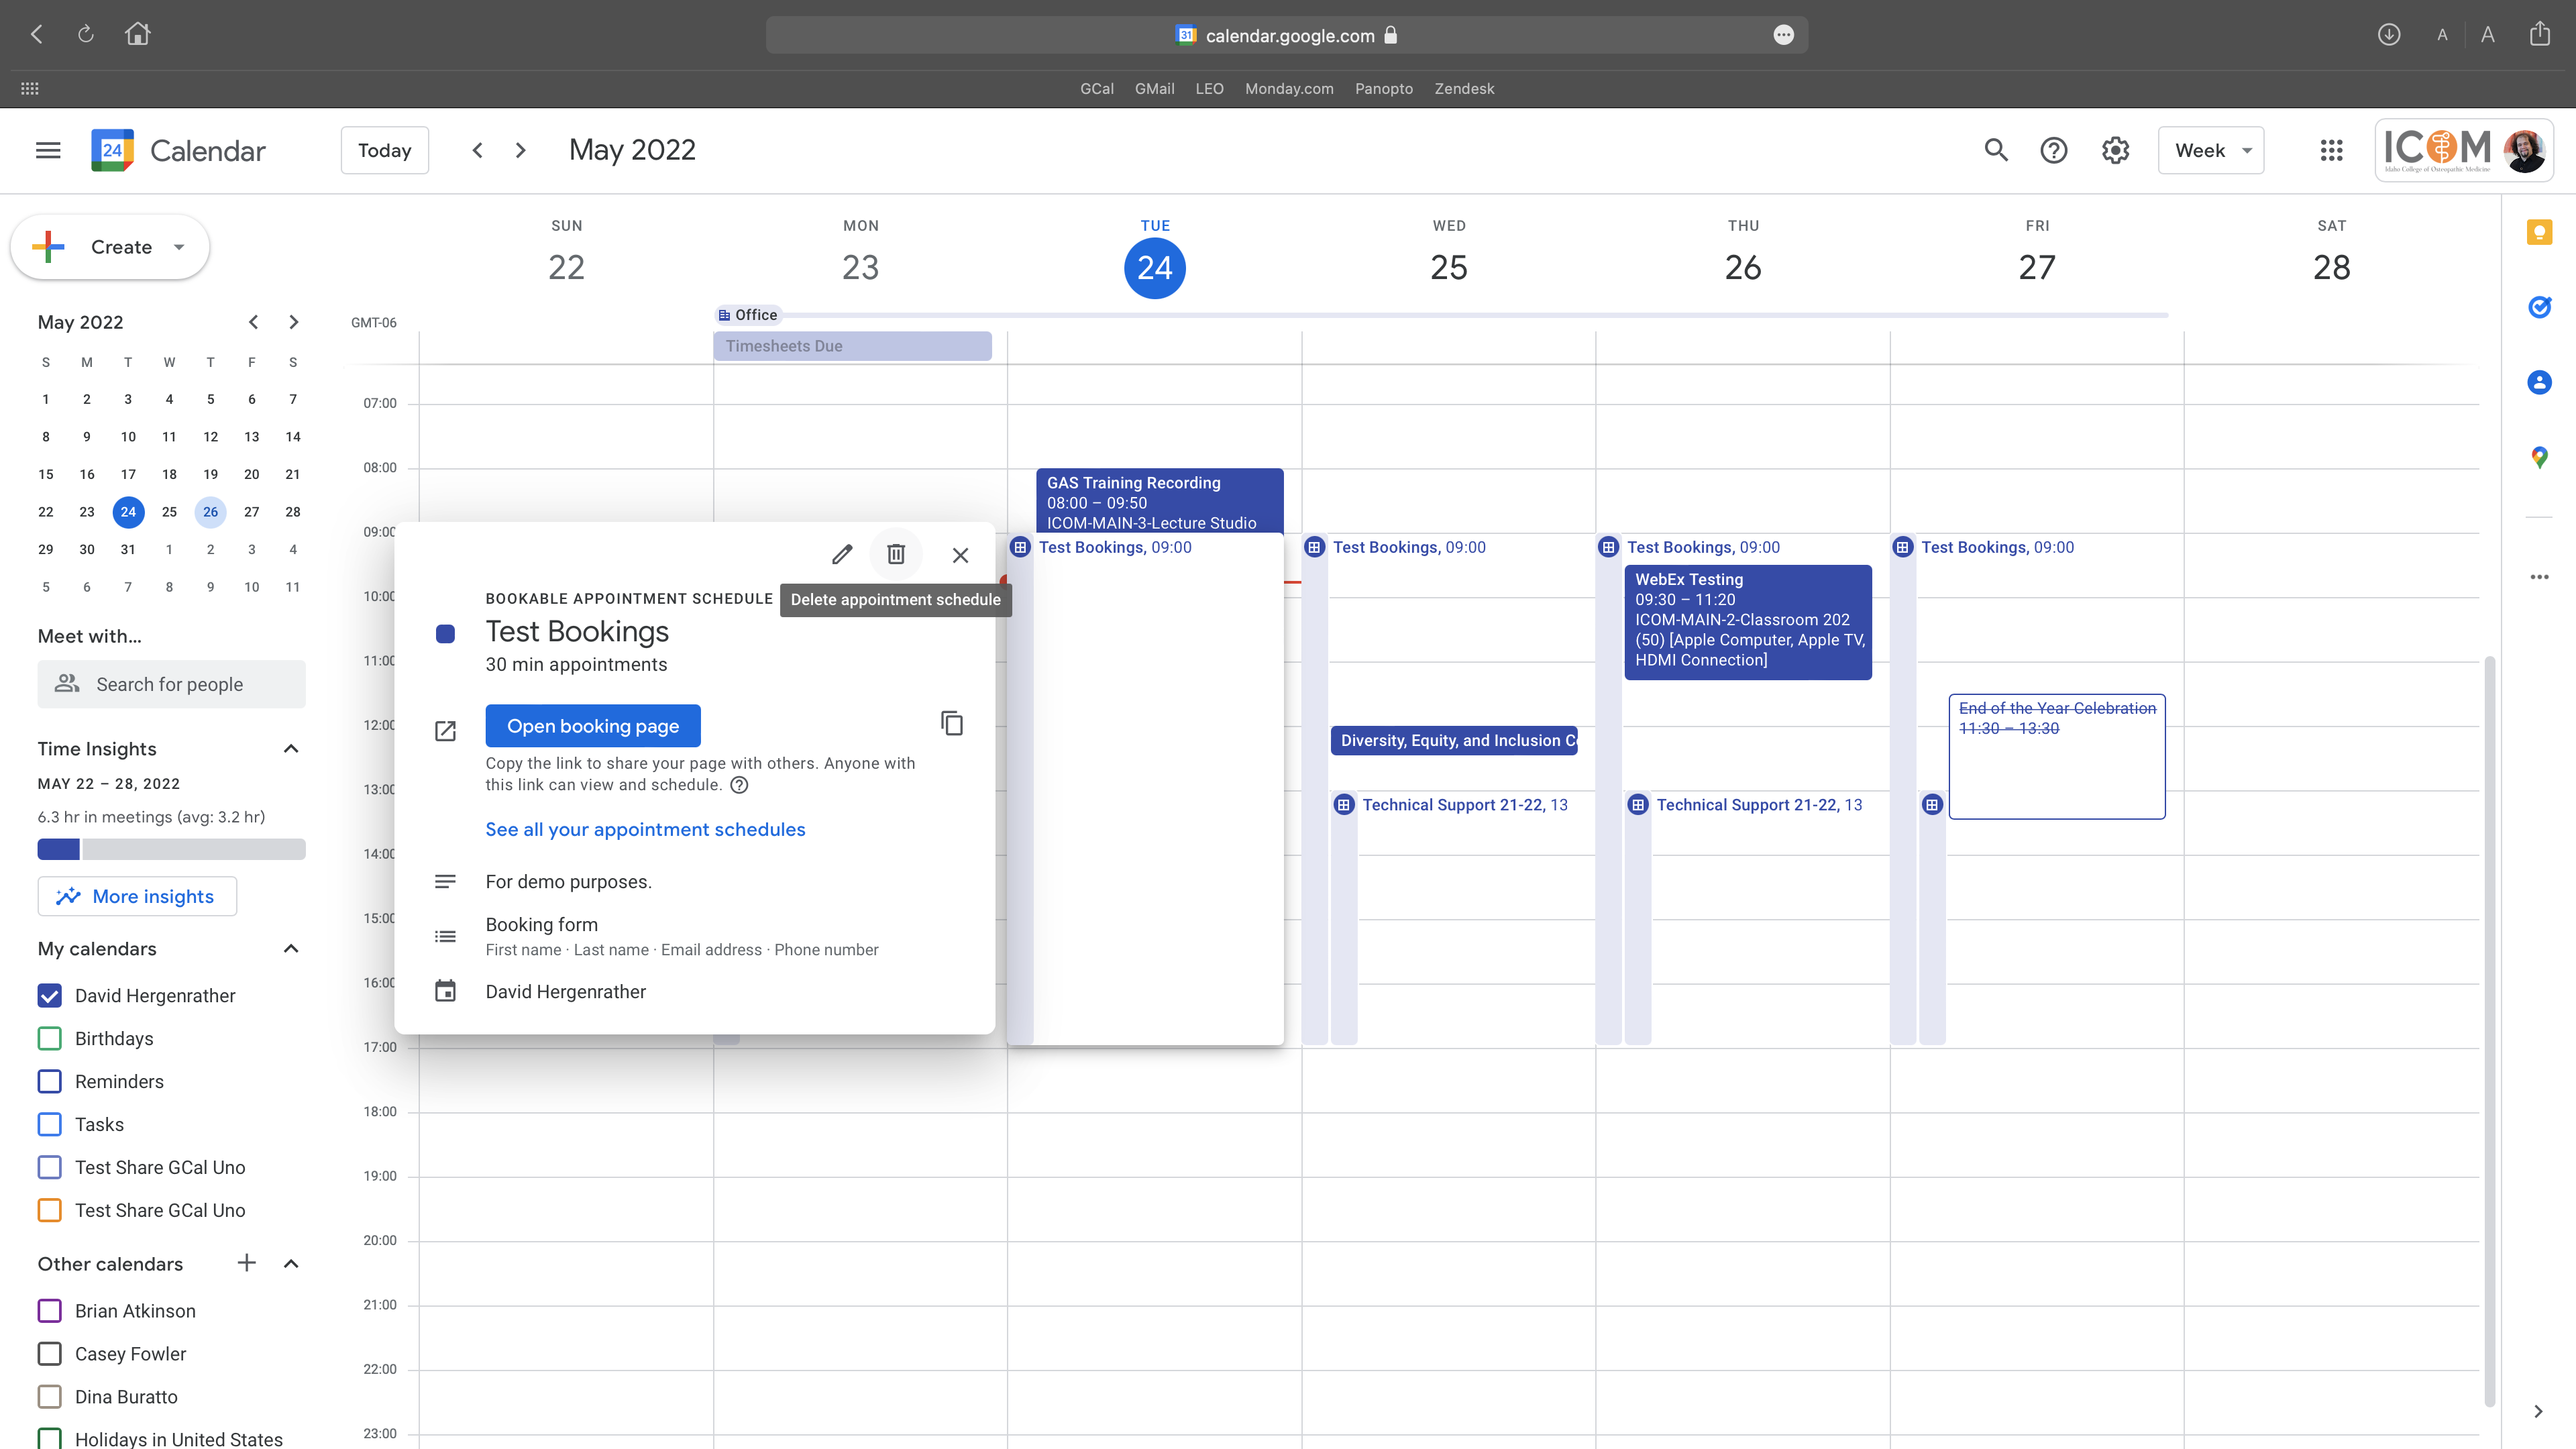The width and height of the screenshot is (2576, 1449).
Task: Open the WebEx Testing event
Action: [x=1748, y=622]
